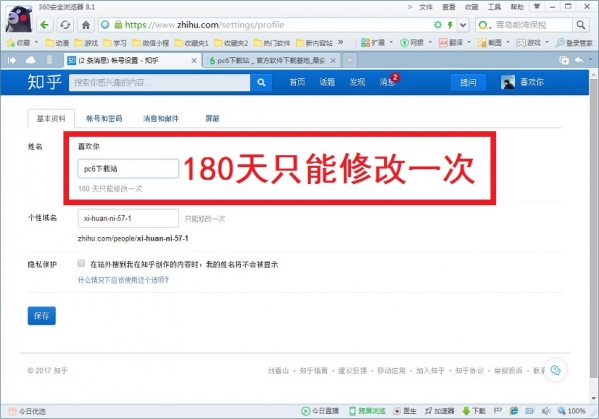
Task: Go to browser home page icon
Action: click(86, 25)
